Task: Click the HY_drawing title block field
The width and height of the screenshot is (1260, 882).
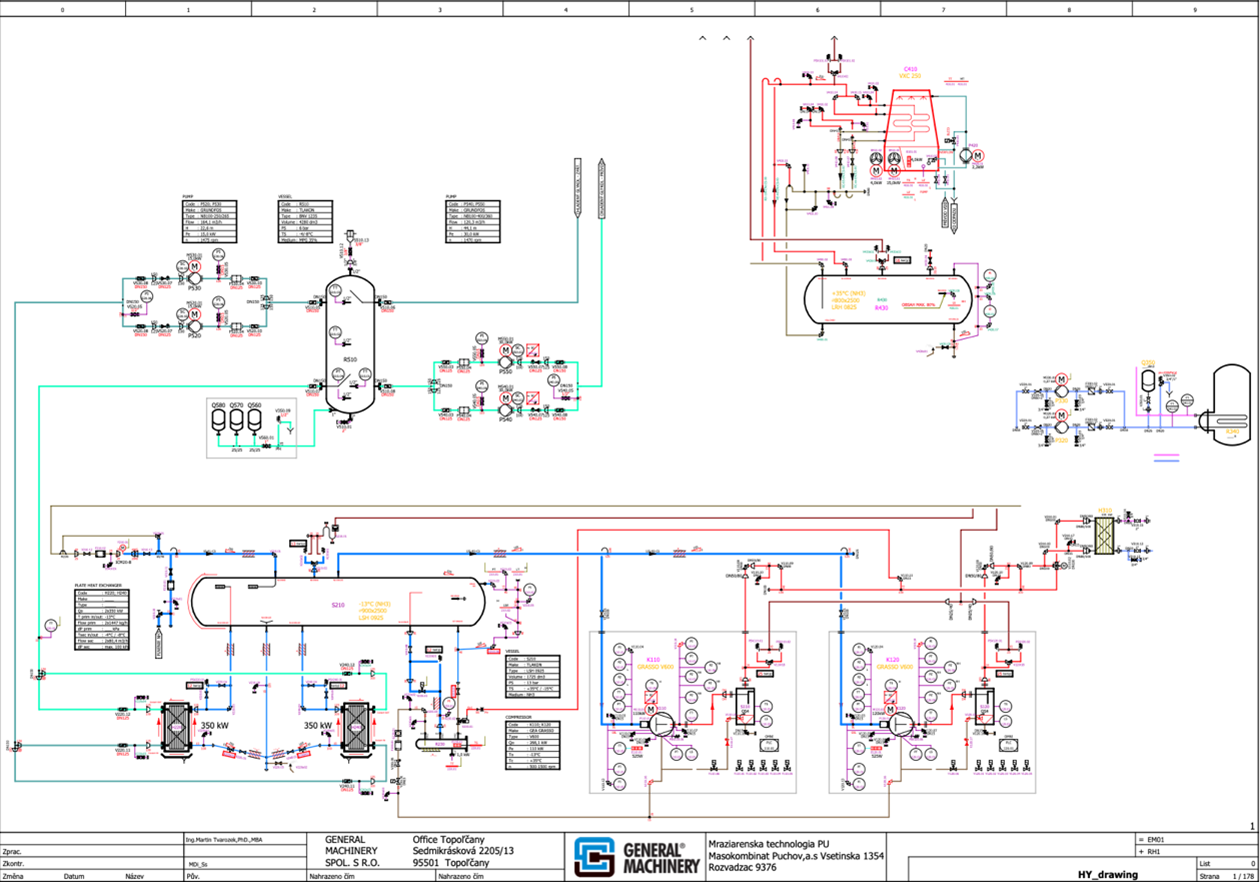Action: click(1107, 875)
